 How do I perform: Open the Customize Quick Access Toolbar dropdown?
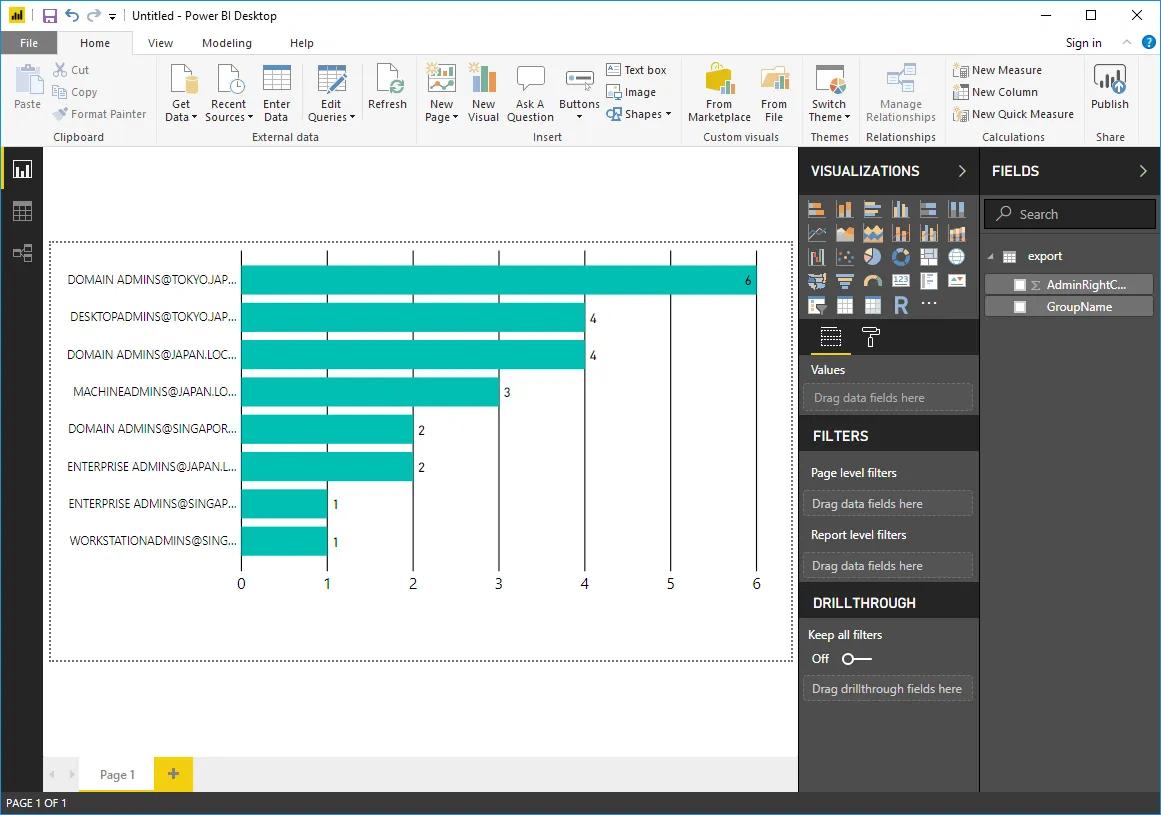(113, 16)
